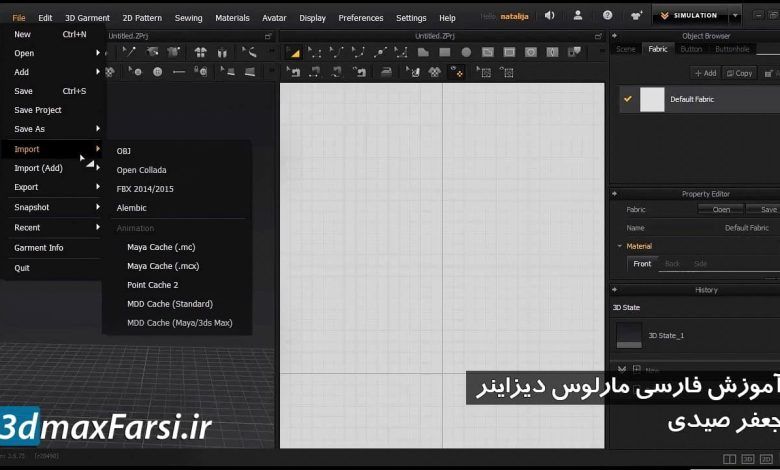Expand the Snapshot submenu

point(54,207)
